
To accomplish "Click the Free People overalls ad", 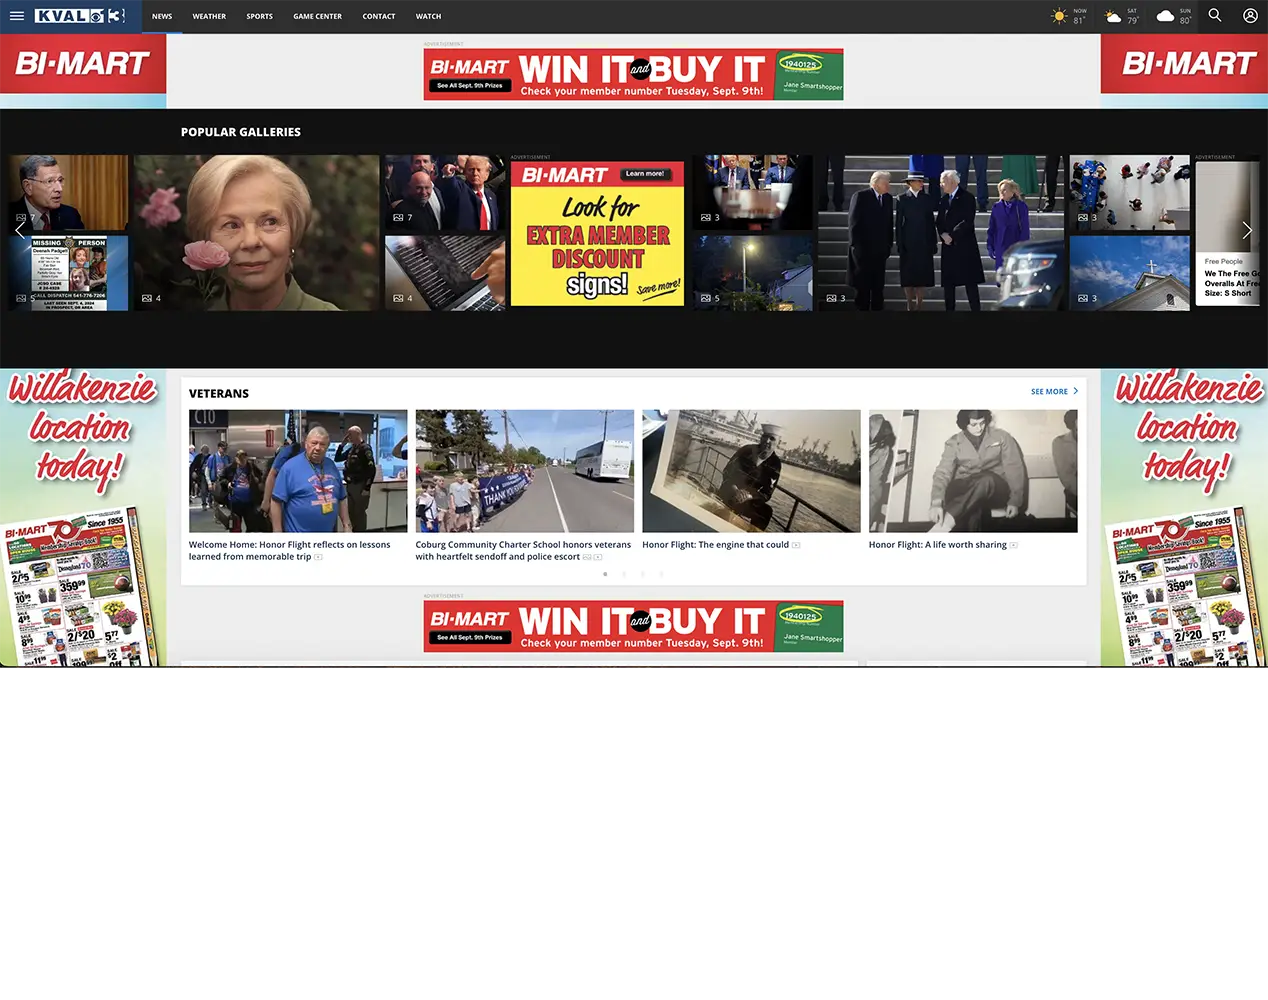I will coord(1228,232).
